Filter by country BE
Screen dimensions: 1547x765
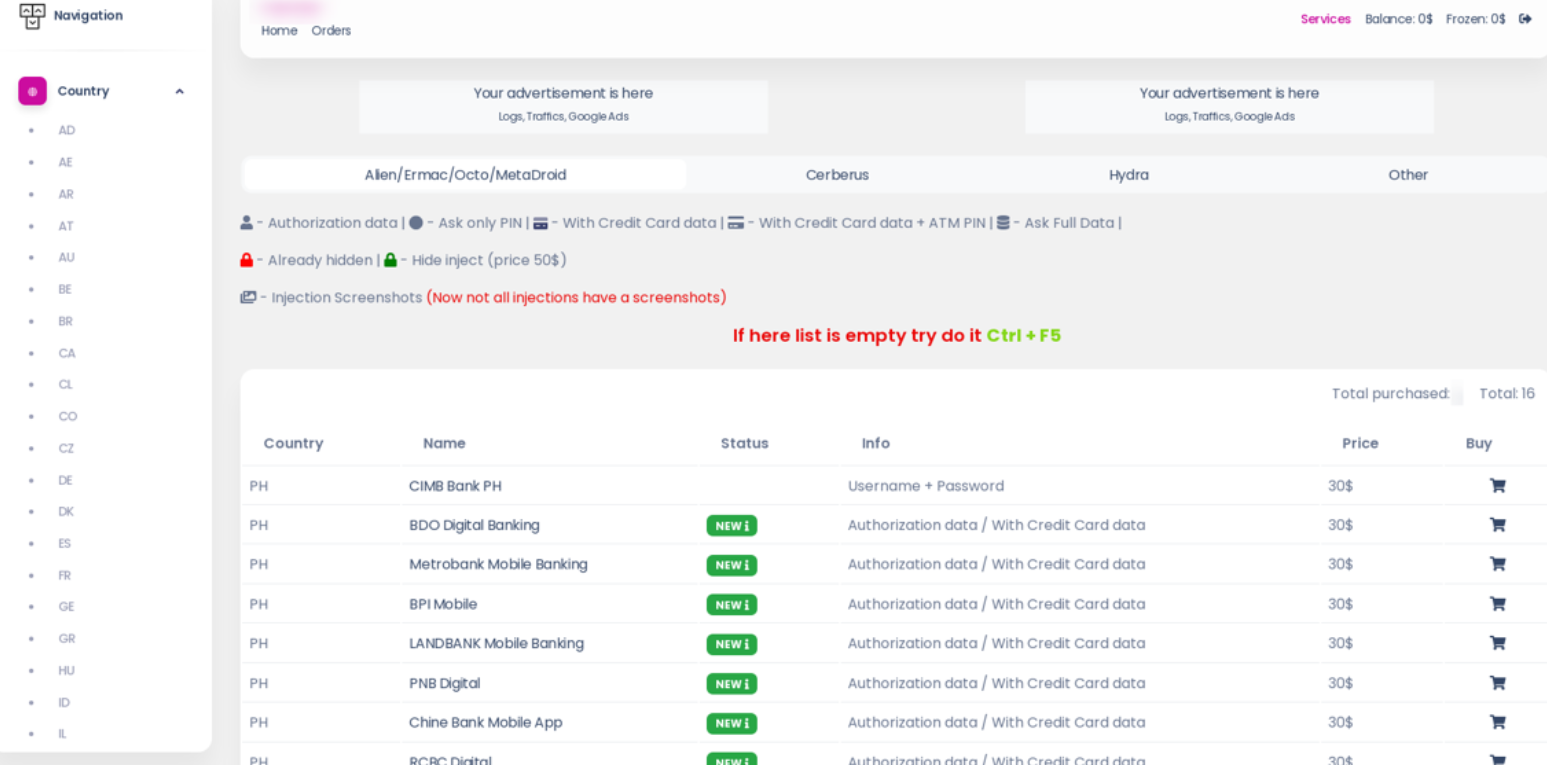(x=65, y=290)
